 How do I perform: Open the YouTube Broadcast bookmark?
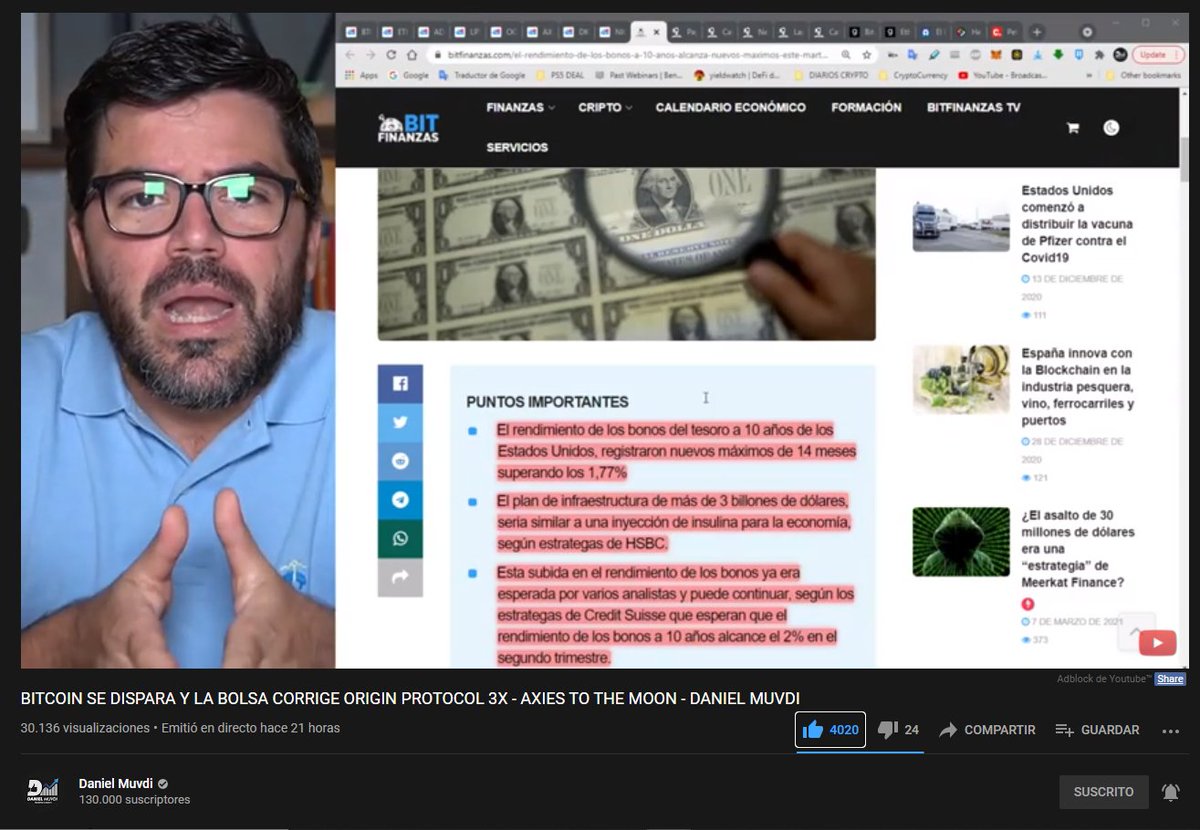pyautogui.click(x=1002, y=75)
